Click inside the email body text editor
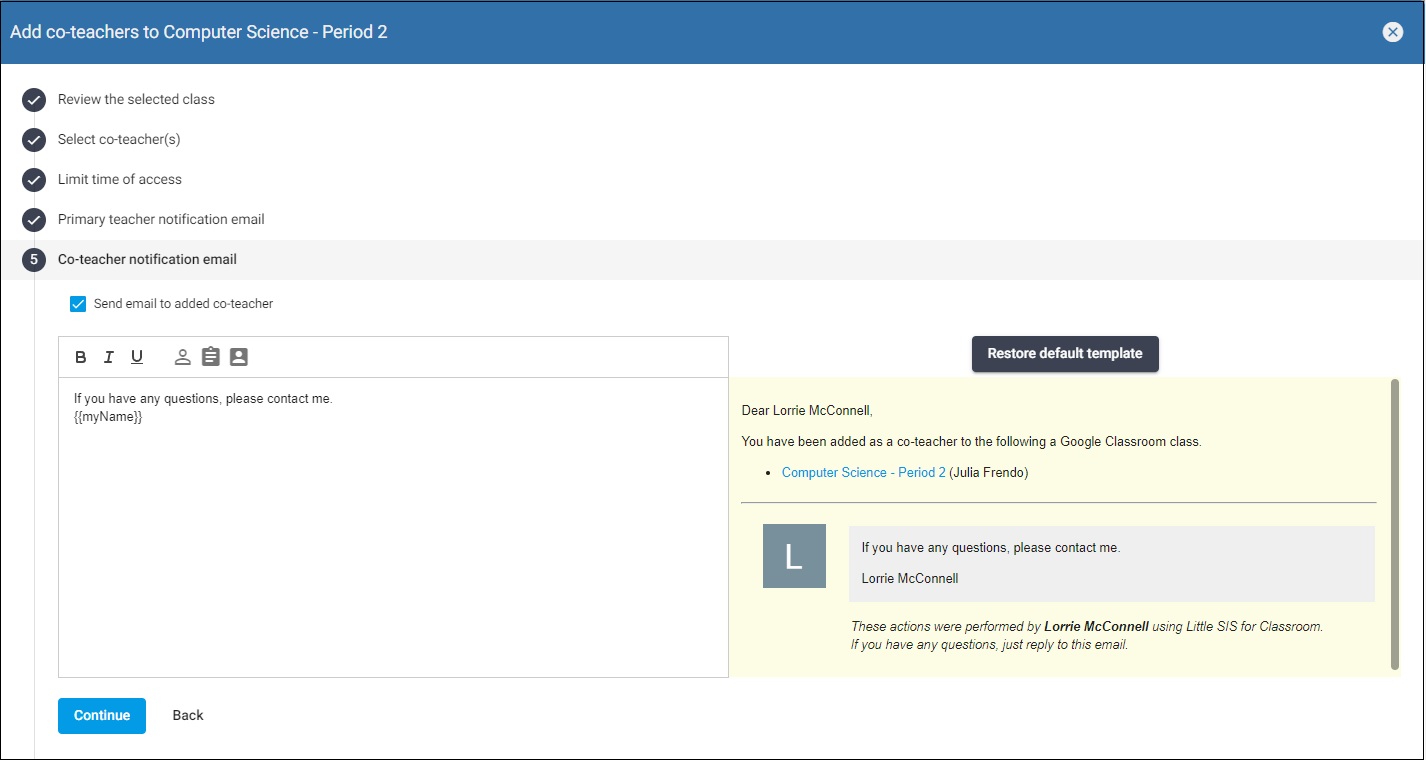Viewport: 1426px width, 760px height. (x=393, y=527)
